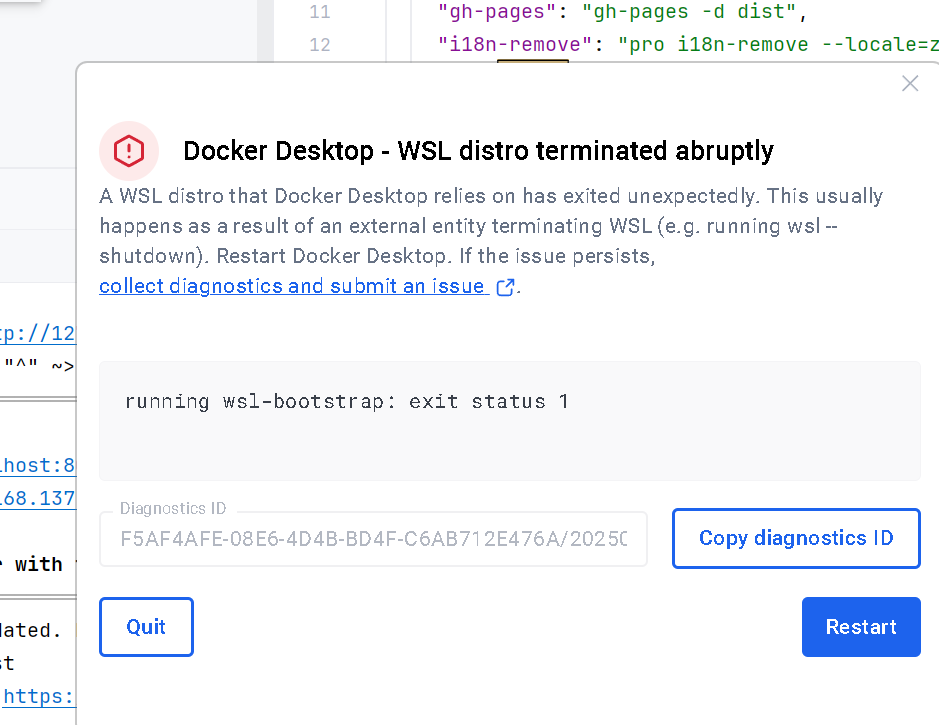Click the dialog title 'WSL distro terminated abruptly'

click(585, 151)
